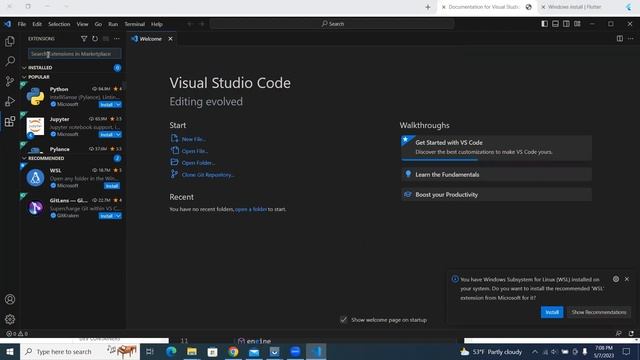Viewport: 640px width, 360px height.
Task: Open the Help menu
Action: (157, 24)
